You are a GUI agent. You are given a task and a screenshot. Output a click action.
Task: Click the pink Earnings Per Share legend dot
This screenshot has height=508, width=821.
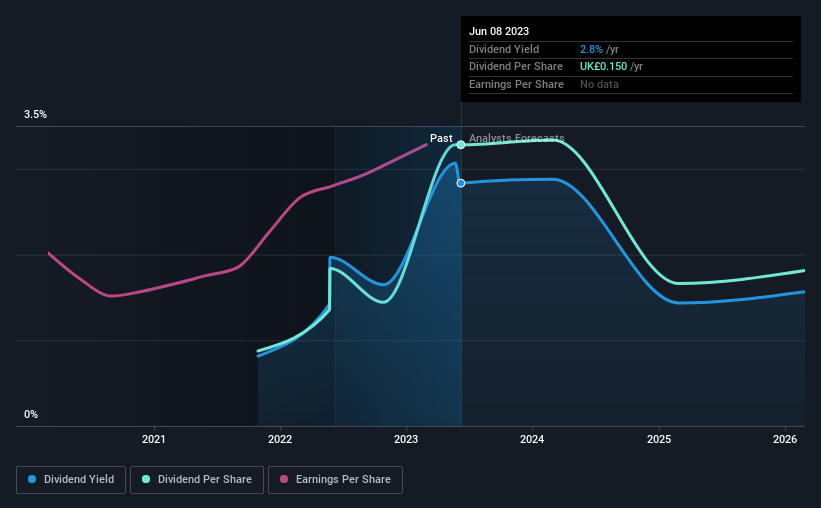pyautogui.click(x=284, y=479)
